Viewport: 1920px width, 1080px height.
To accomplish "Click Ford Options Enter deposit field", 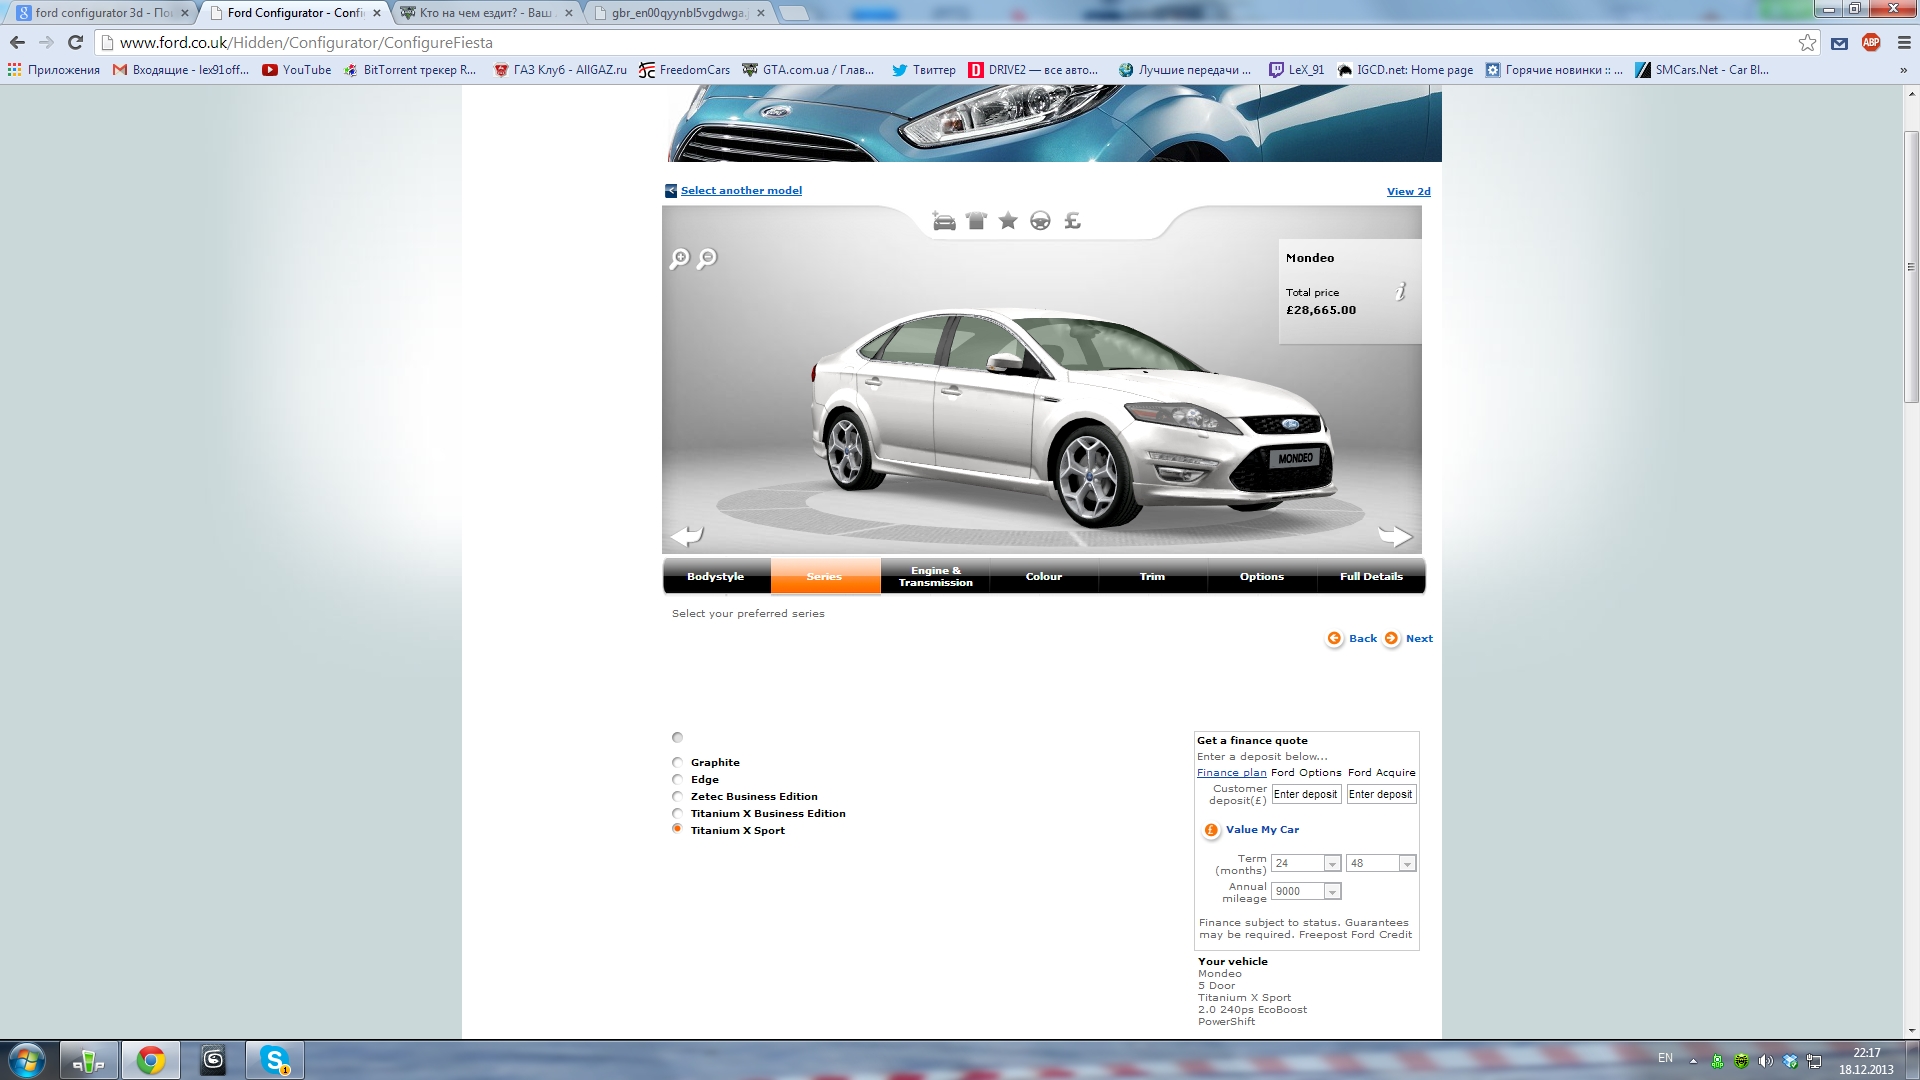I will (1306, 794).
